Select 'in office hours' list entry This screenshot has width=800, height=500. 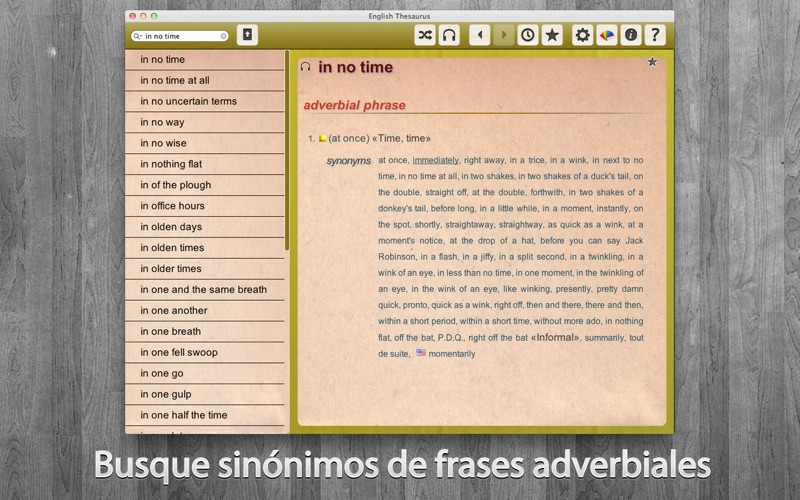pos(205,206)
